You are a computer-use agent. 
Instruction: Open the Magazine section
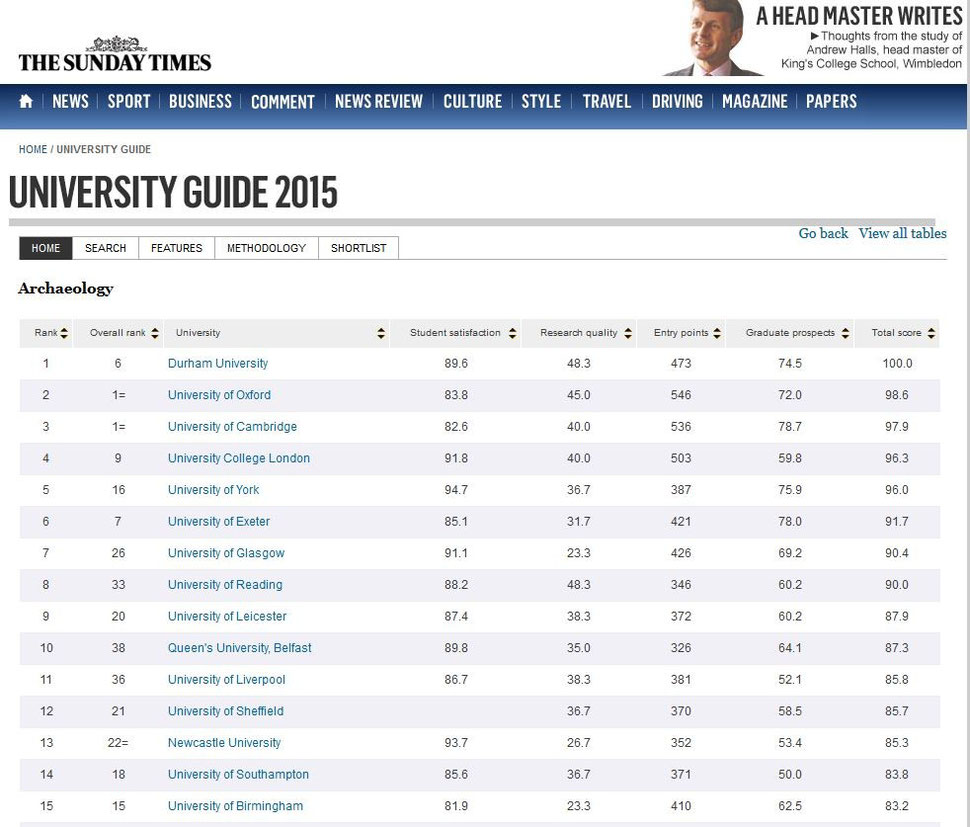point(755,101)
